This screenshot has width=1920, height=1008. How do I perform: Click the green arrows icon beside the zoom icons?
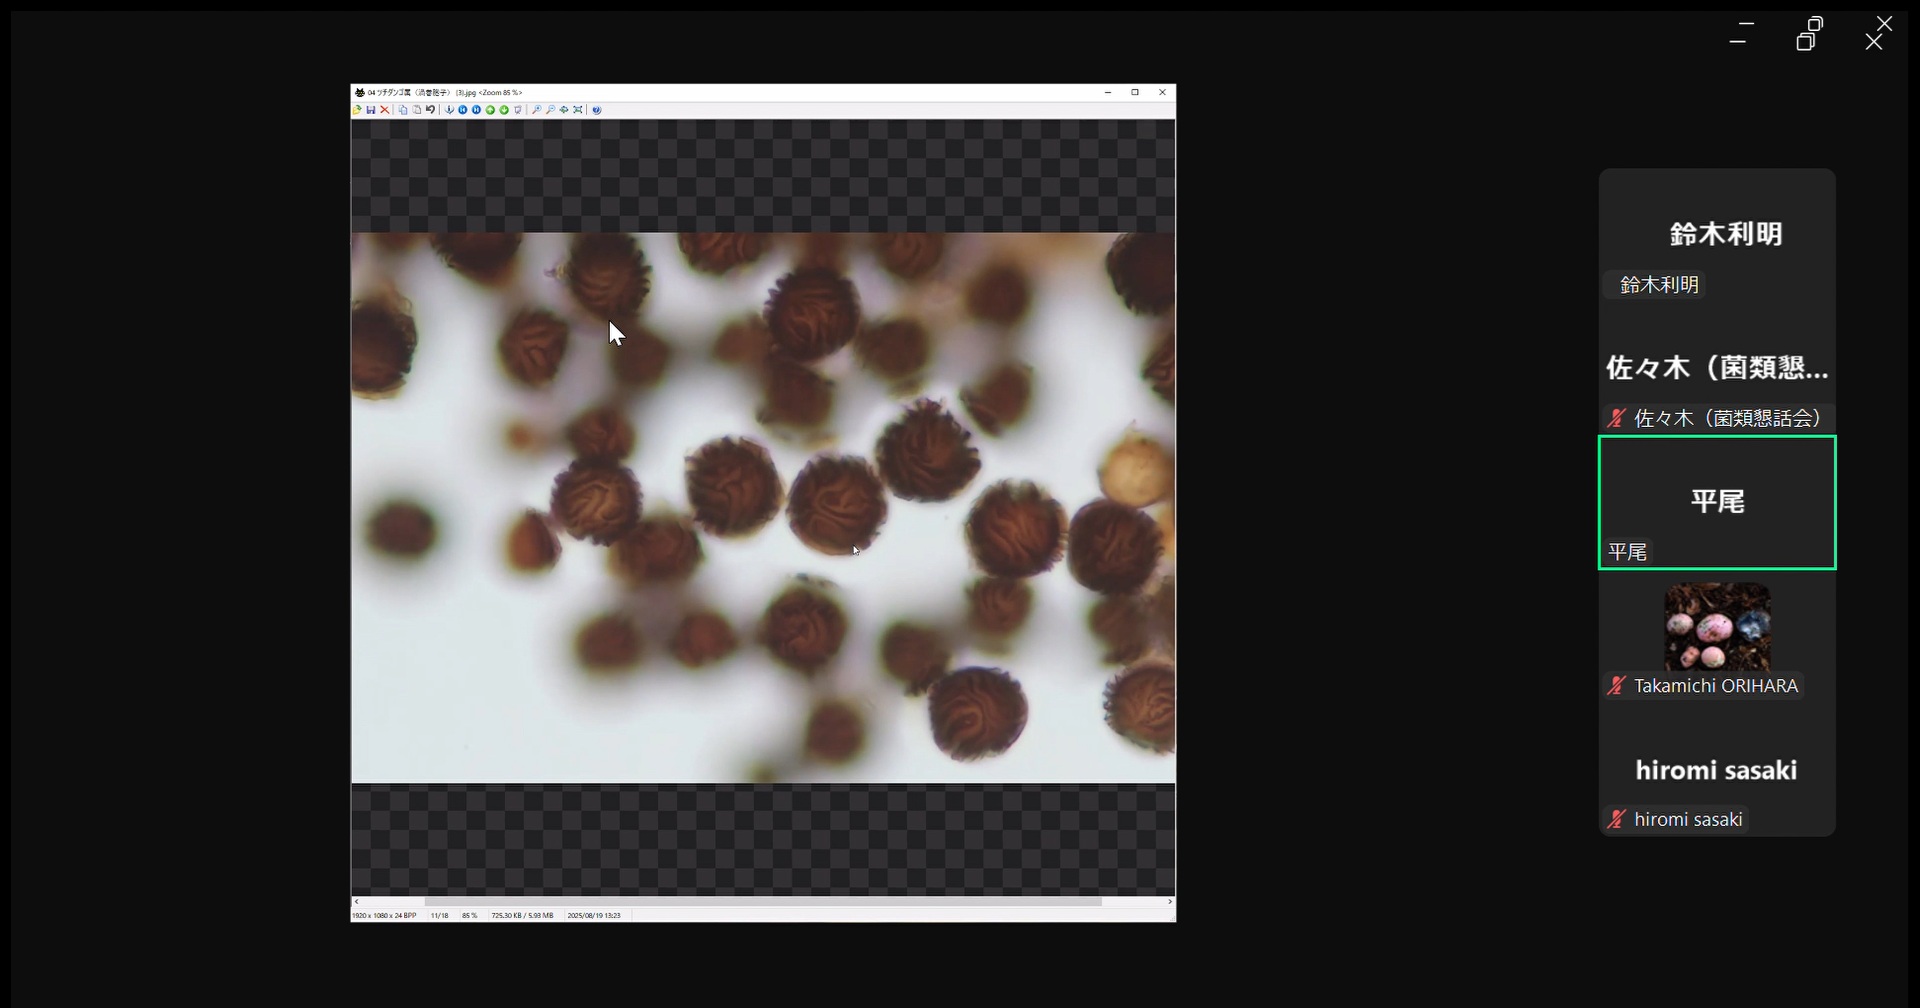coord(564,110)
